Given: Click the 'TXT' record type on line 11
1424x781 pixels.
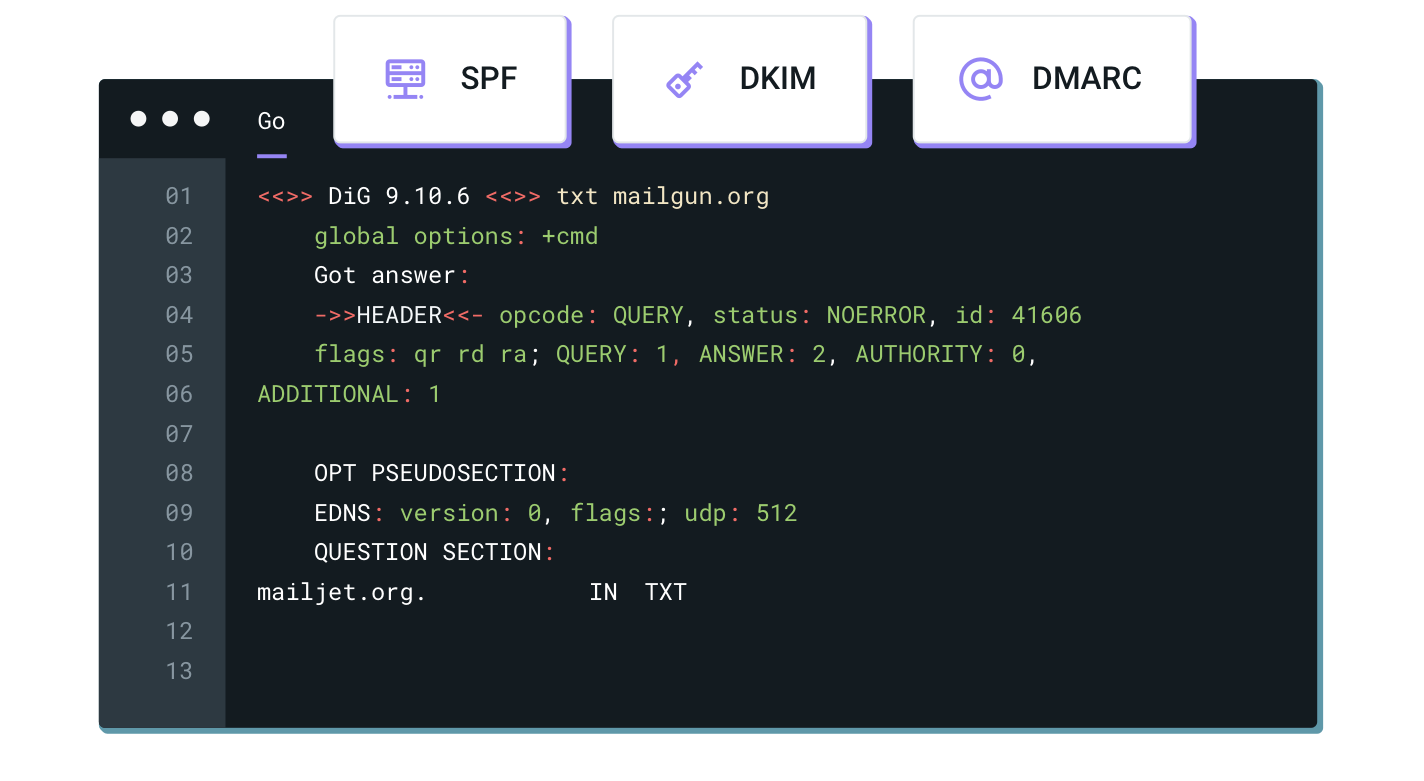Looking at the screenshot, I should [666, 592].
